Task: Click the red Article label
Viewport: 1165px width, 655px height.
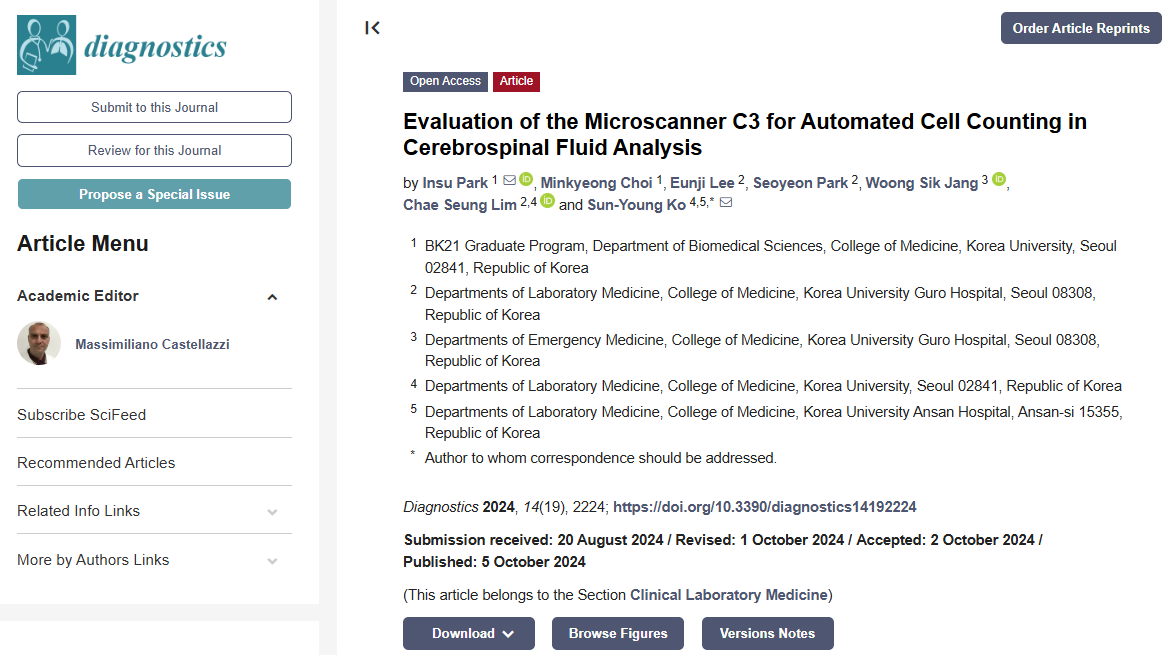Action: 516,82
